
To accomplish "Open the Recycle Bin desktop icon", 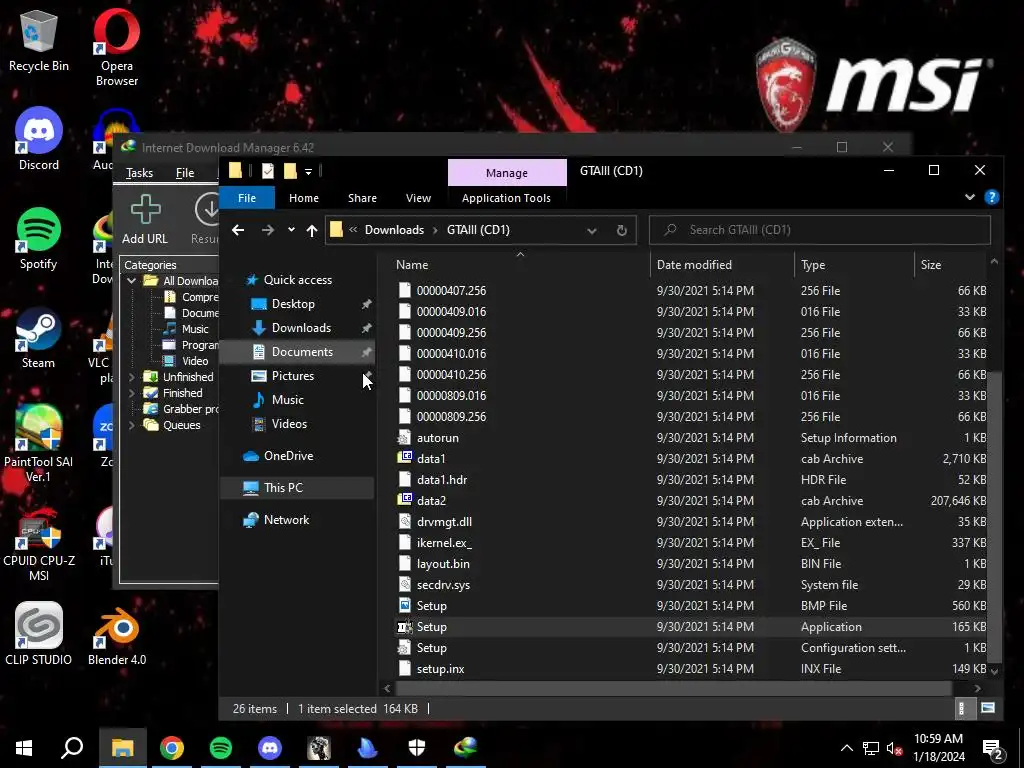I will [39, 40].
